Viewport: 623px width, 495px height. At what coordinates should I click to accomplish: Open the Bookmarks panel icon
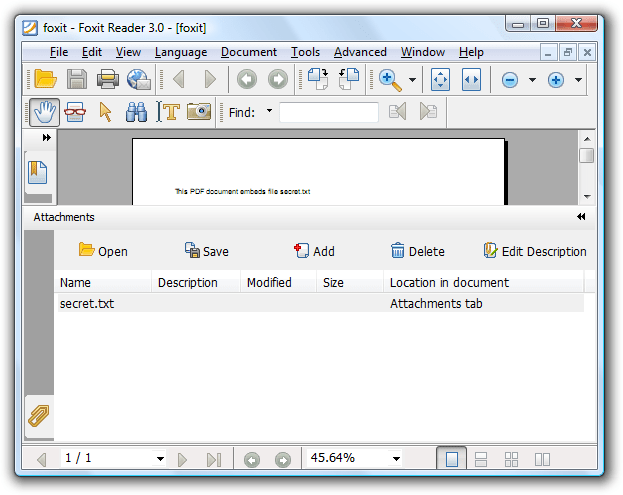[38, 172]
